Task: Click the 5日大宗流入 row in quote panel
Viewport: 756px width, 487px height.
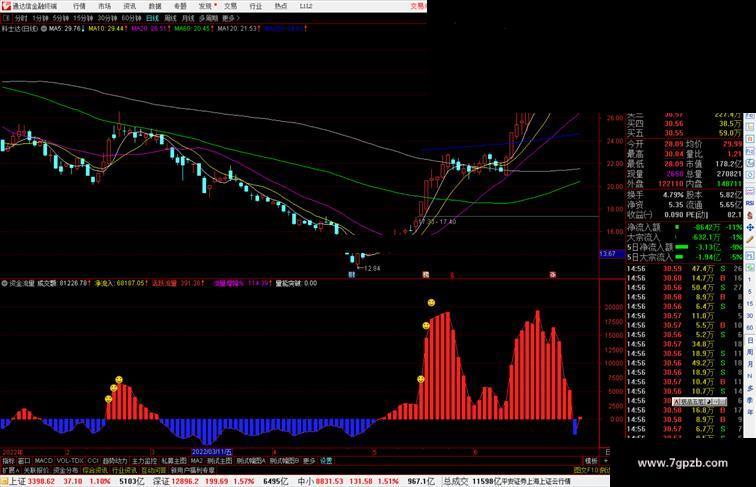Action: click(x=685, y=257)
